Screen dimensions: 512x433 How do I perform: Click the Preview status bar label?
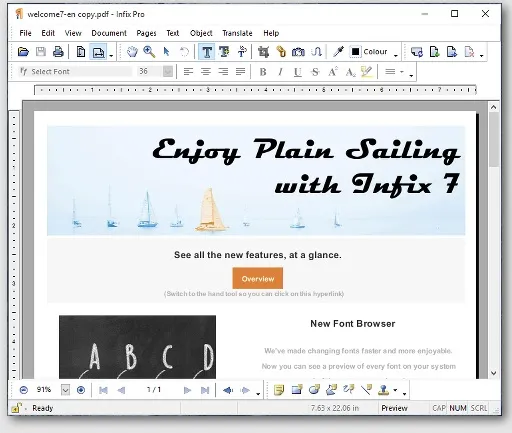tap(394, 408)
